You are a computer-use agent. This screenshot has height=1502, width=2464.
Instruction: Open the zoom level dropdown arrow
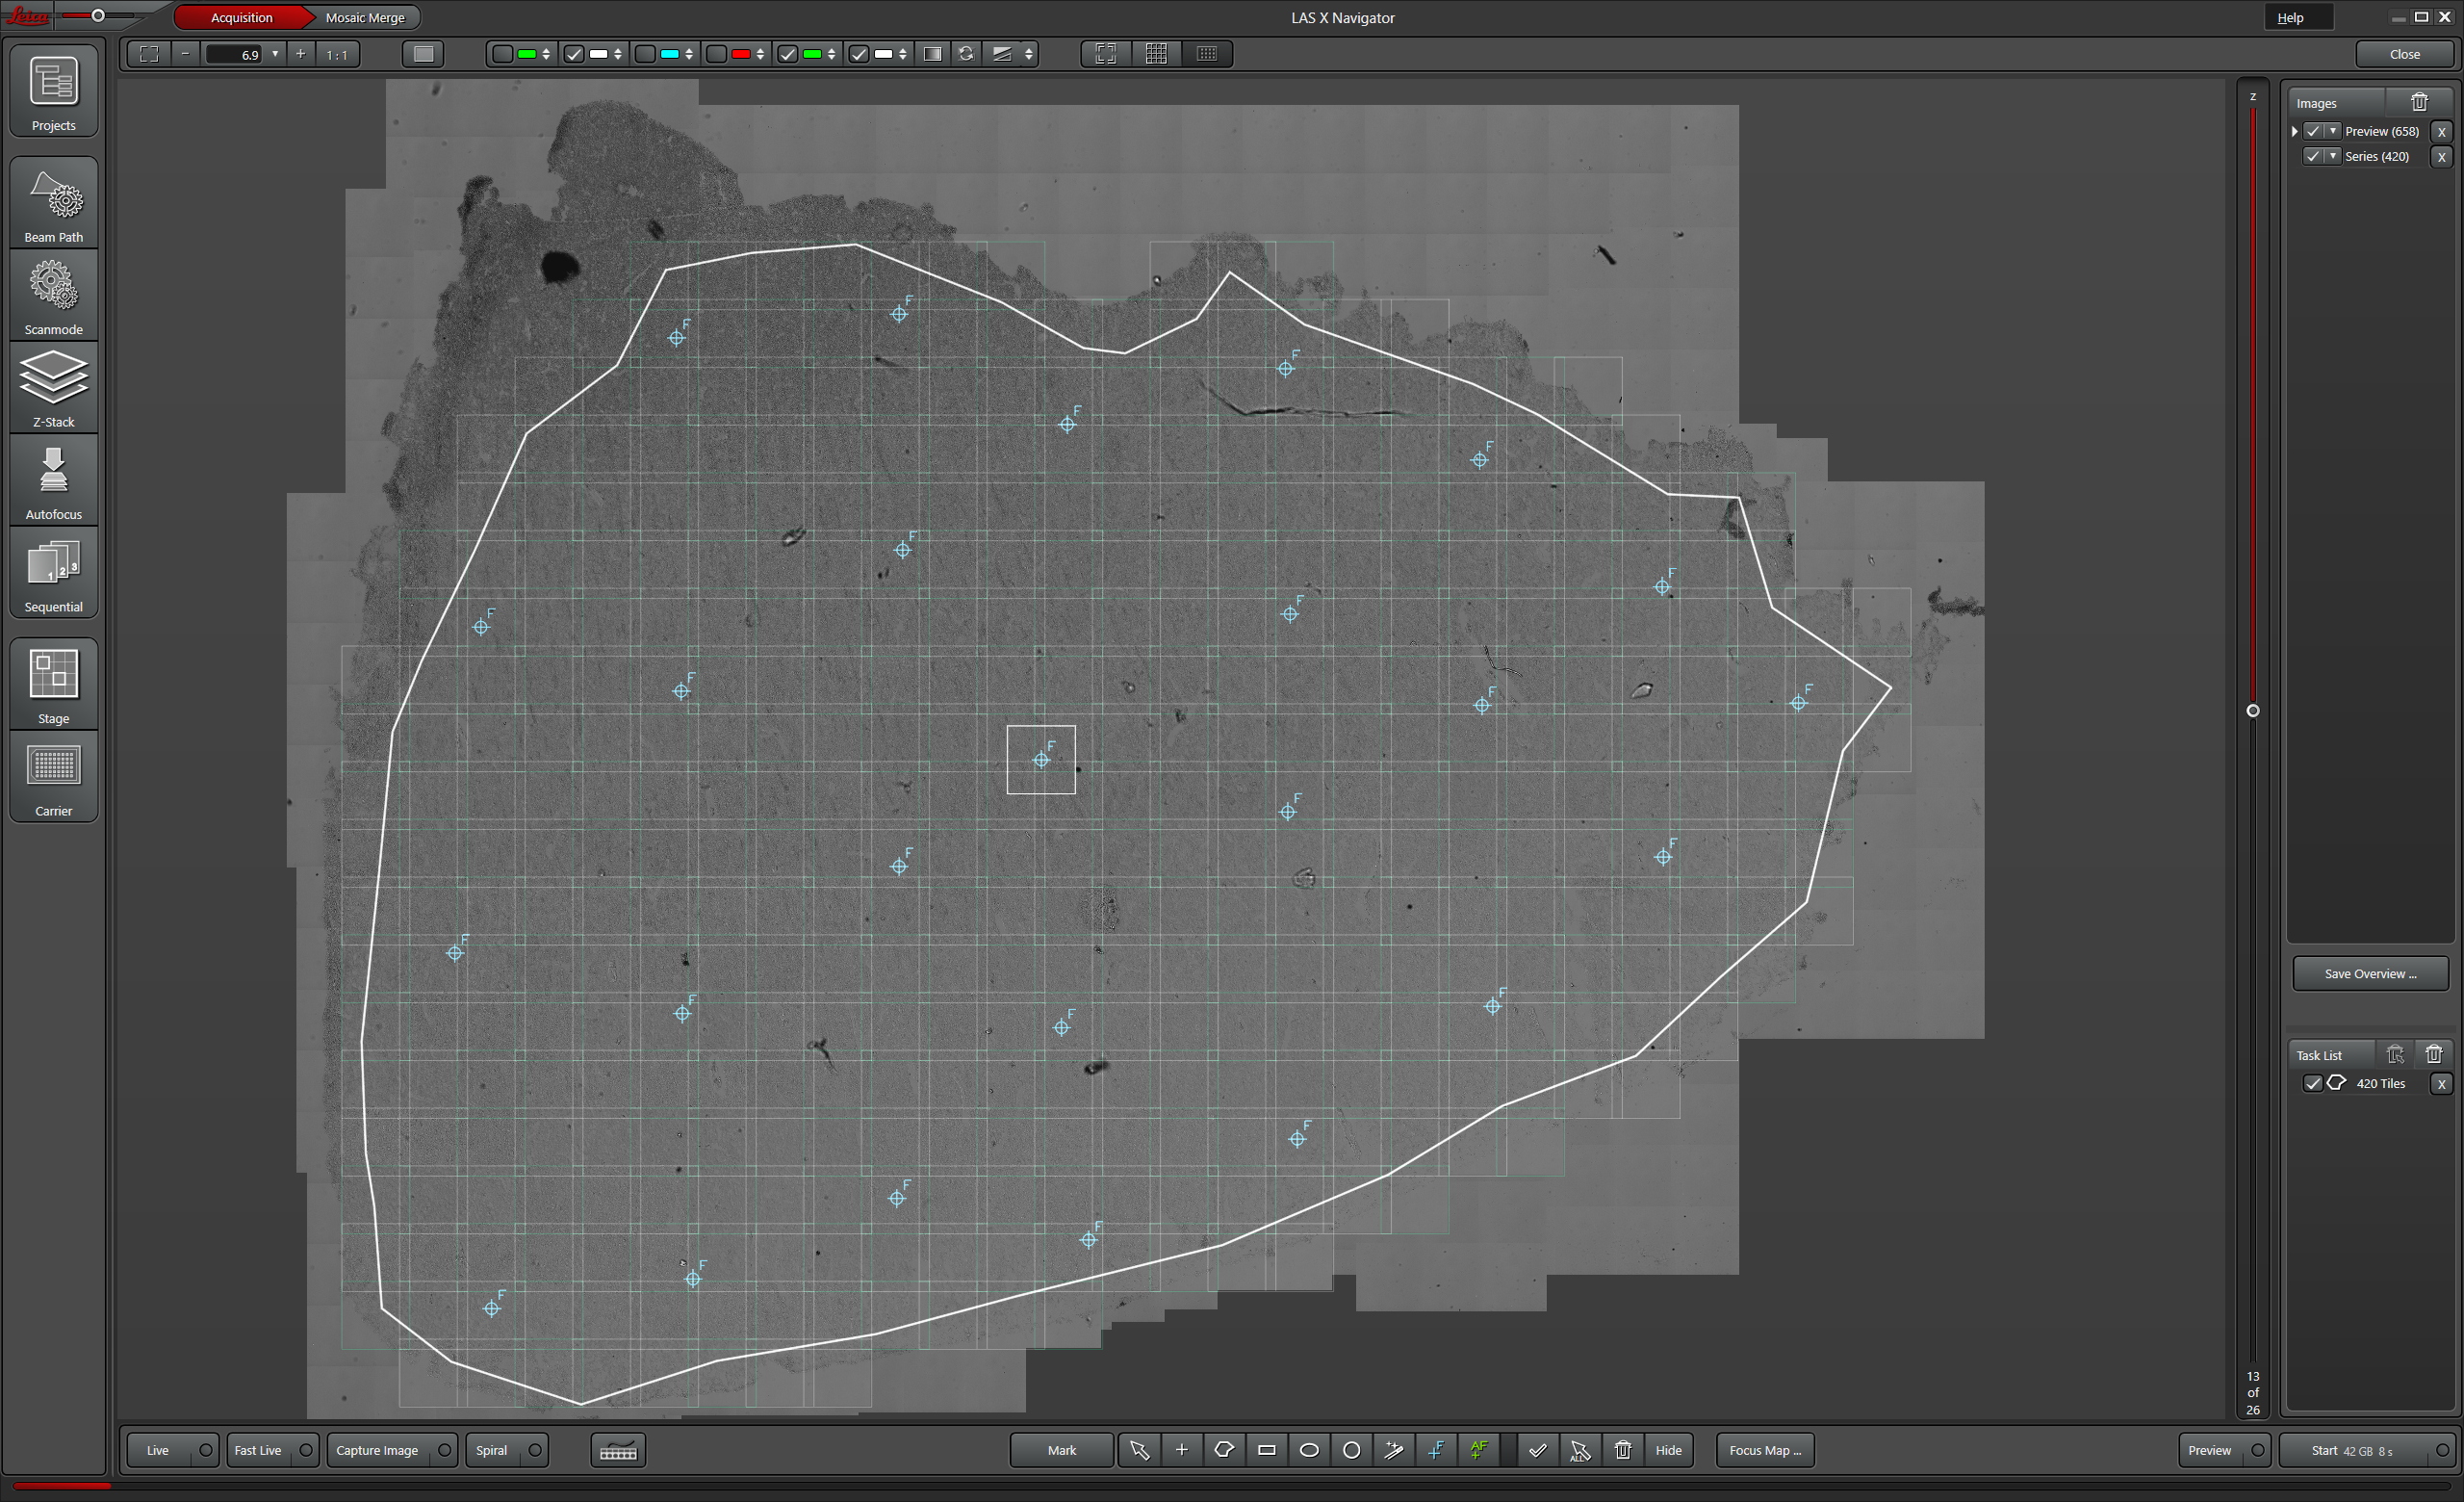pyautogui.click(x=275, y=54)
